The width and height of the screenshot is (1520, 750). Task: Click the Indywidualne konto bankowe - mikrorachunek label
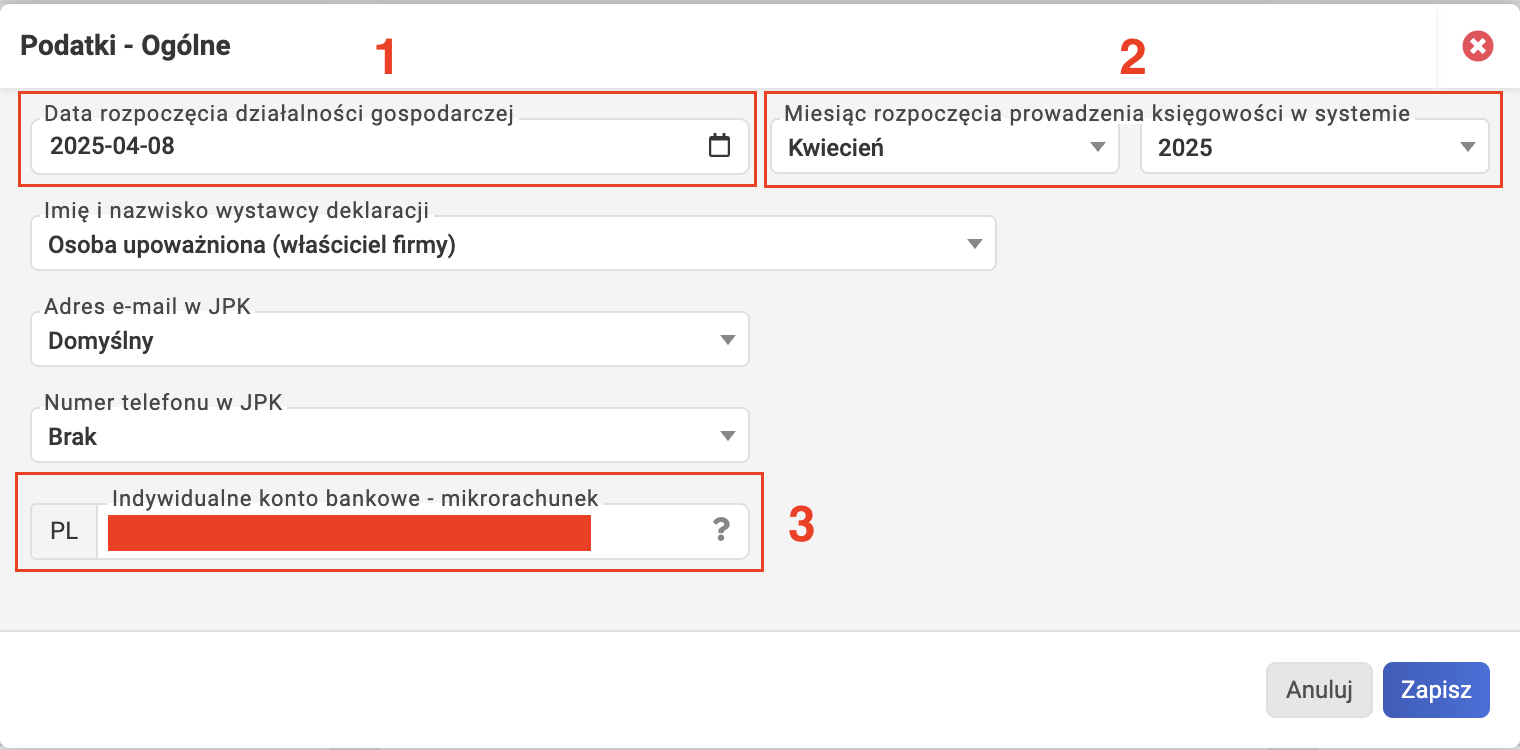355,498
